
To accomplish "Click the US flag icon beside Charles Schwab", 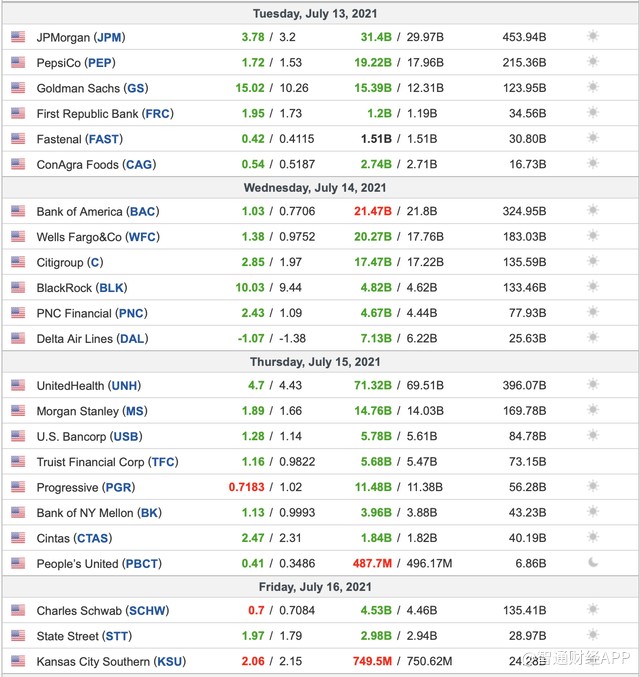I will click(x=18, y=610).
